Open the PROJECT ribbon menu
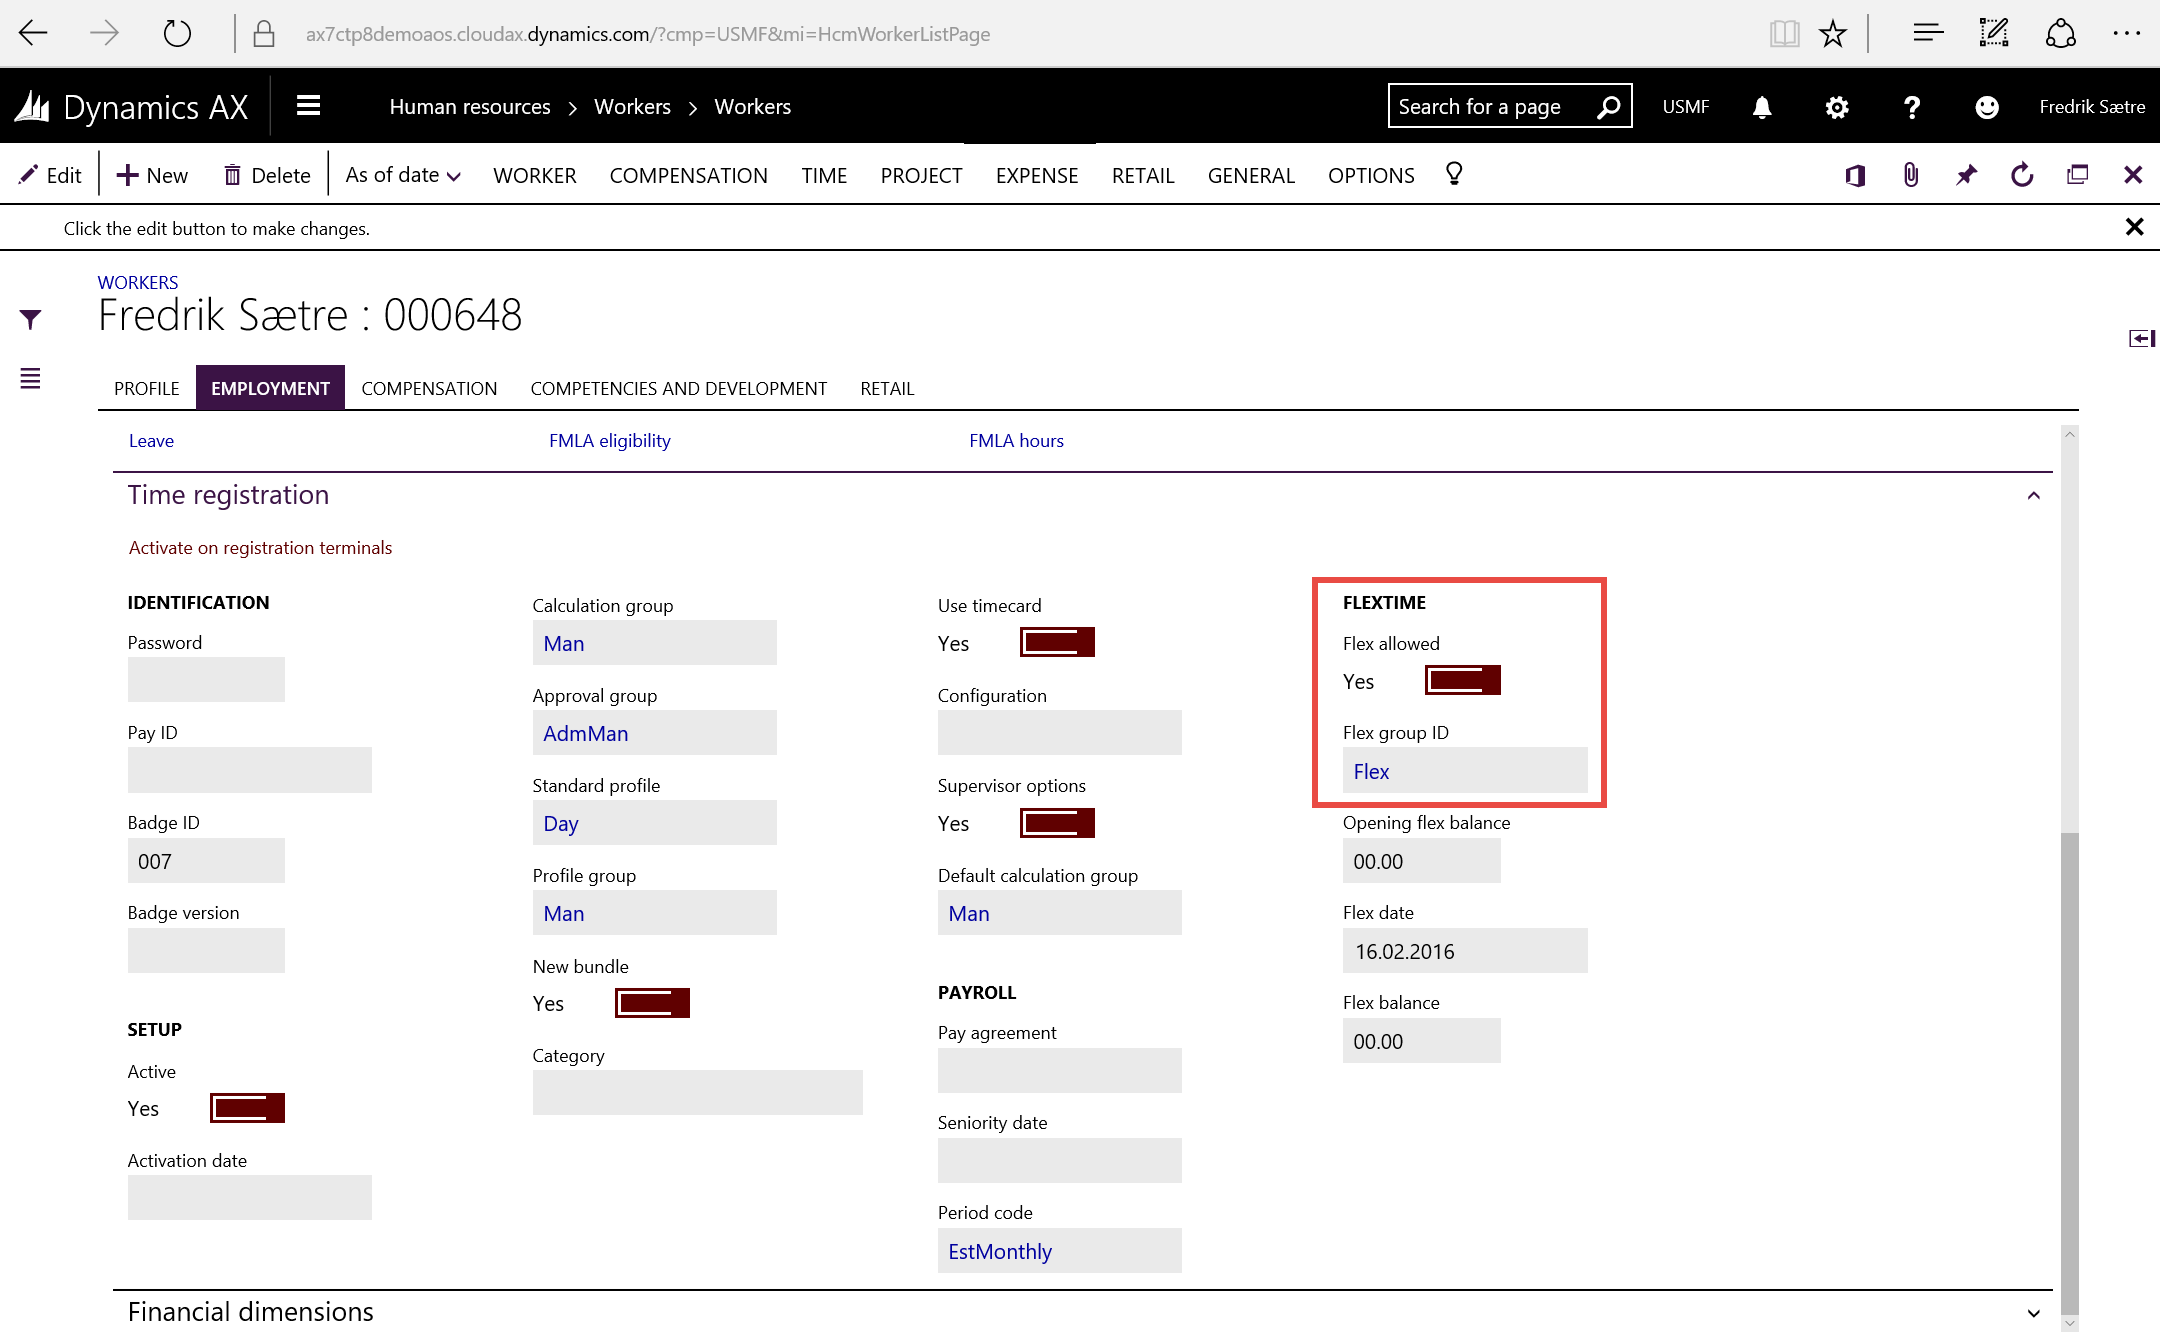2160x1332 pixels. tap(920, 176)
